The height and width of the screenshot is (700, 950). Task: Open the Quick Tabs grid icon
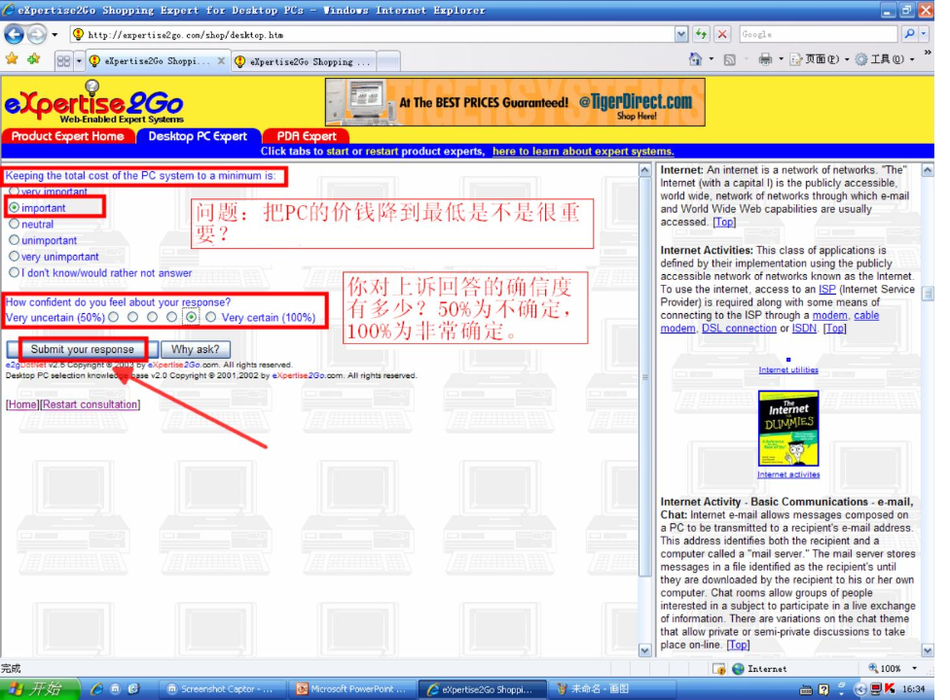tap(64, 61)
